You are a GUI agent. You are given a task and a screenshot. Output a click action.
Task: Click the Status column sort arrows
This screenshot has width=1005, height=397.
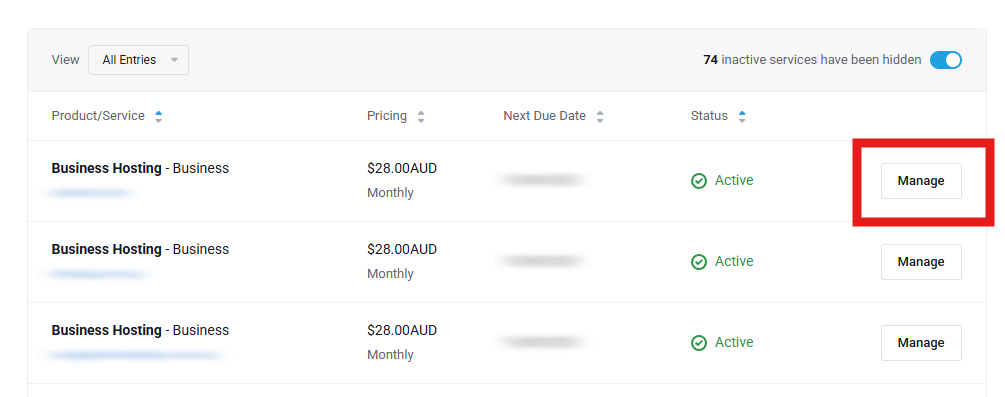tap(742, 117)
